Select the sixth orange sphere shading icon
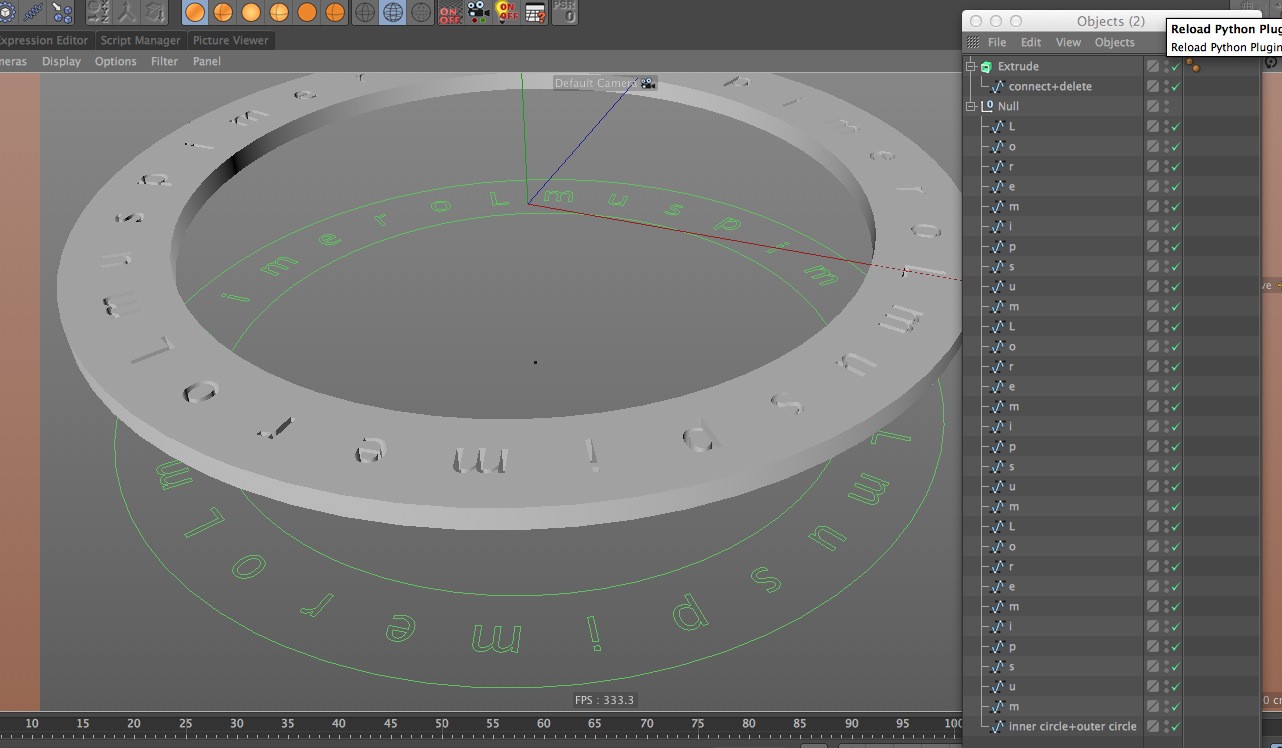 pos(335,12)
